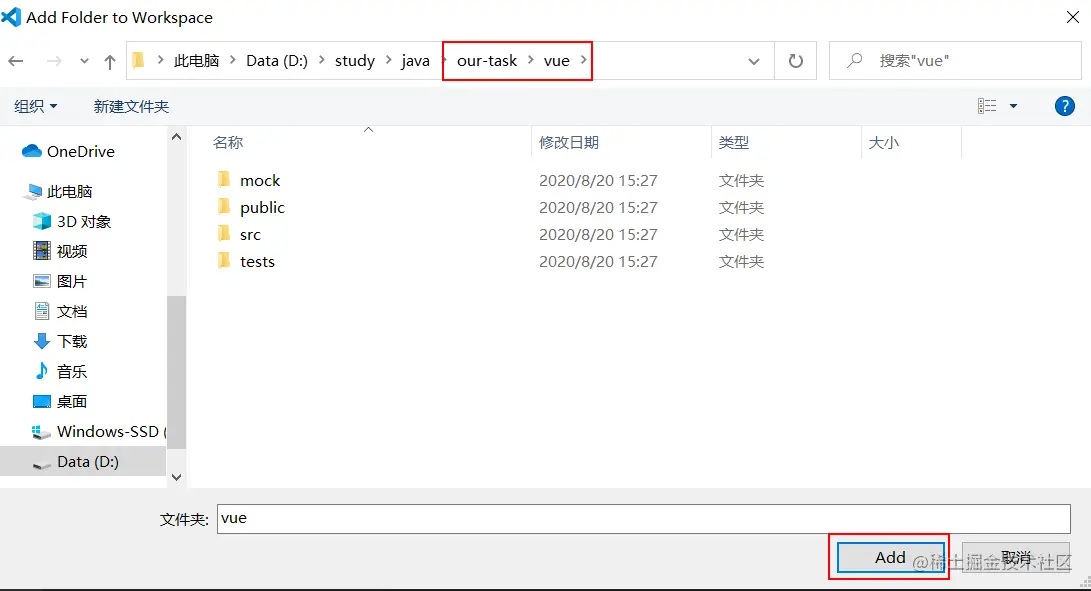Image resolution: width=1091 pixels, height=591 pixels.
Task: Navigate up a level using the up arrow
Action: [x=110, y=60]
